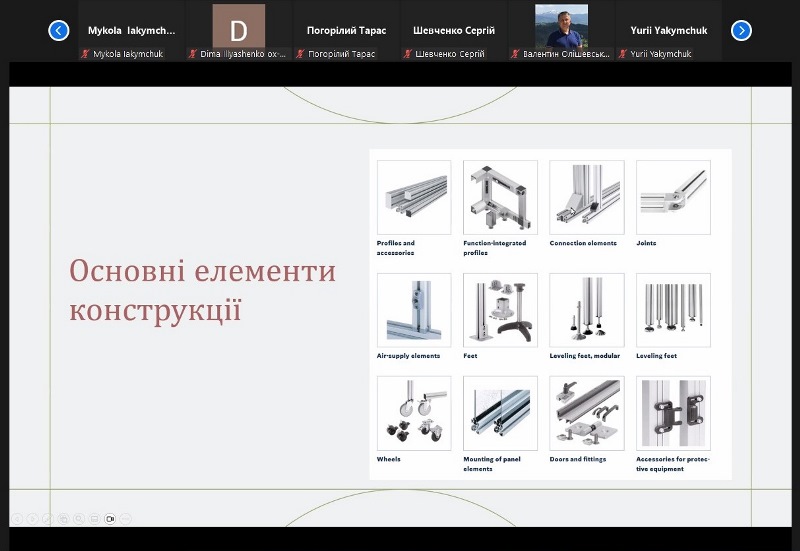Click the Joints product image
The height and width of the screenshot is (551, 800).
pyautogui.click(x=673, y=197)
